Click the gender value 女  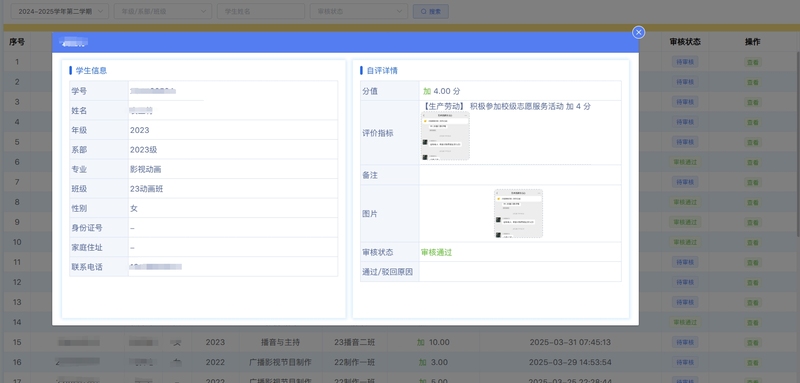134,208
